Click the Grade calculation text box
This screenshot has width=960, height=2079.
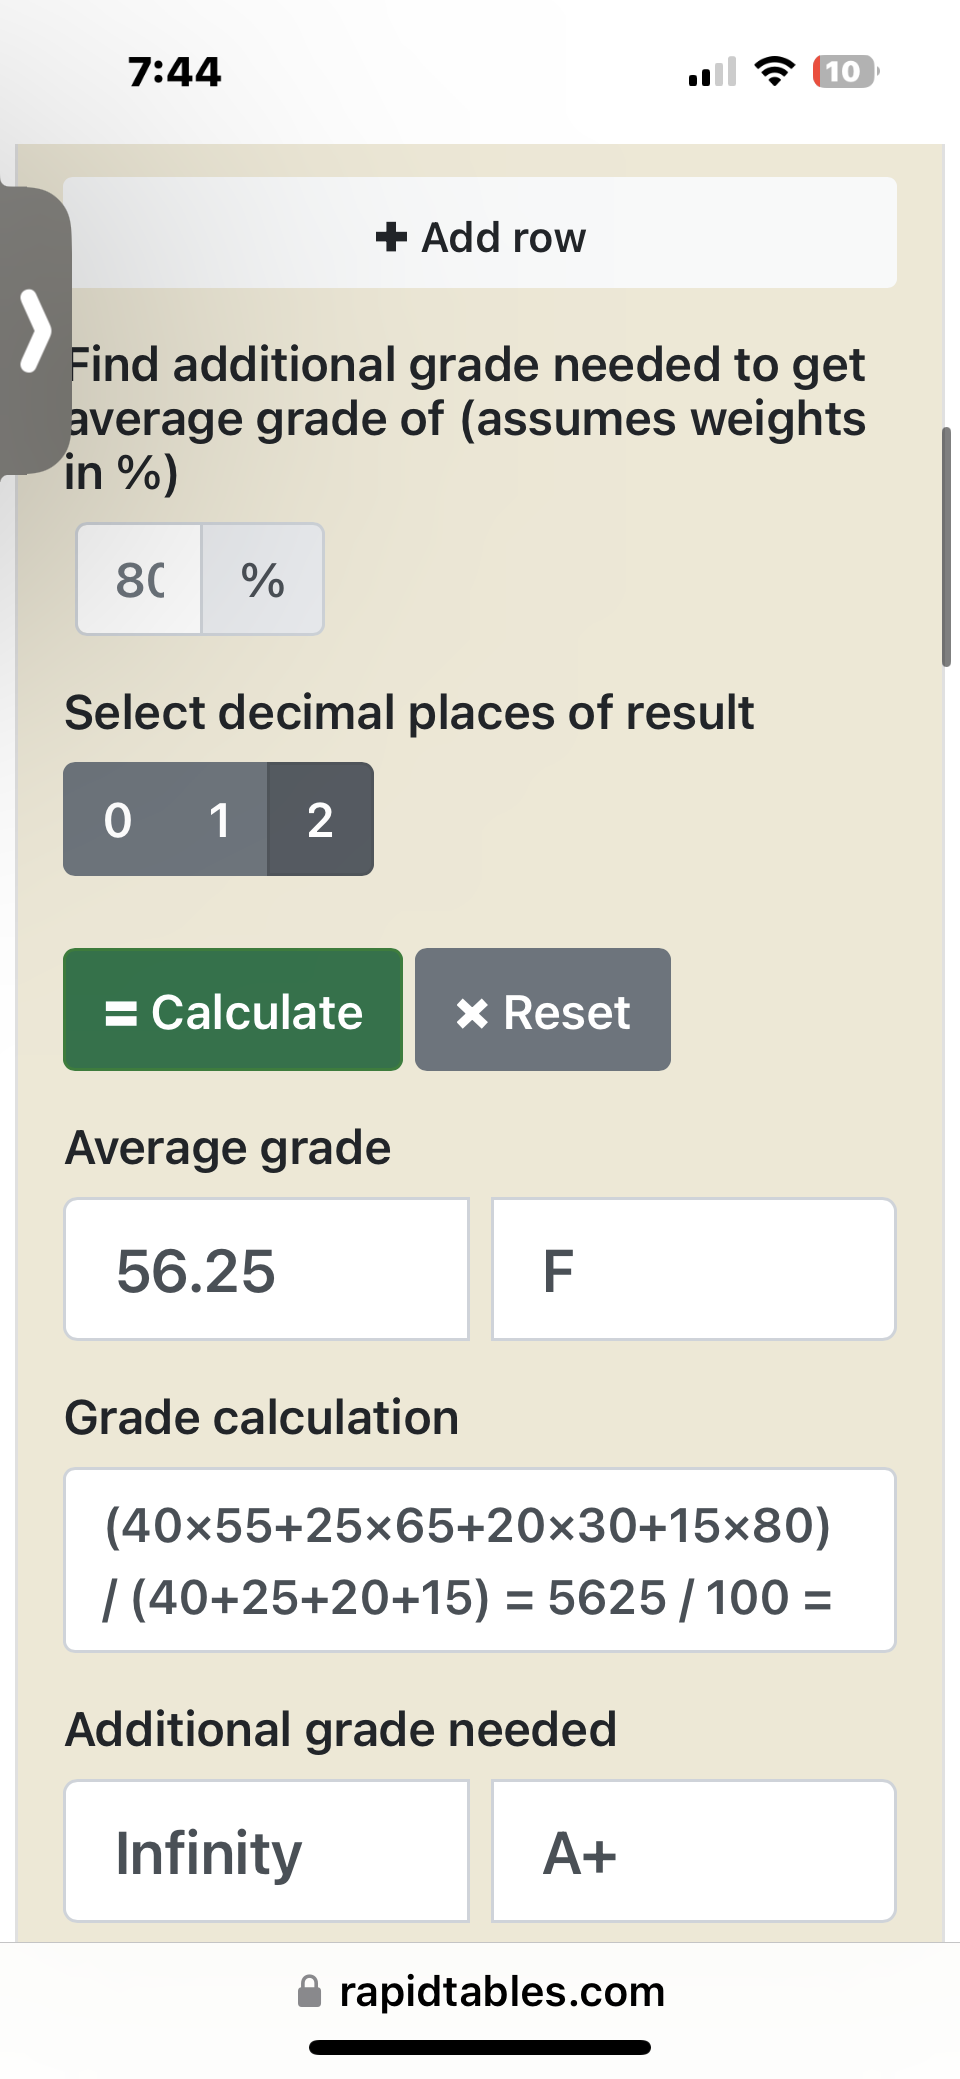[x=480, y=1560]
